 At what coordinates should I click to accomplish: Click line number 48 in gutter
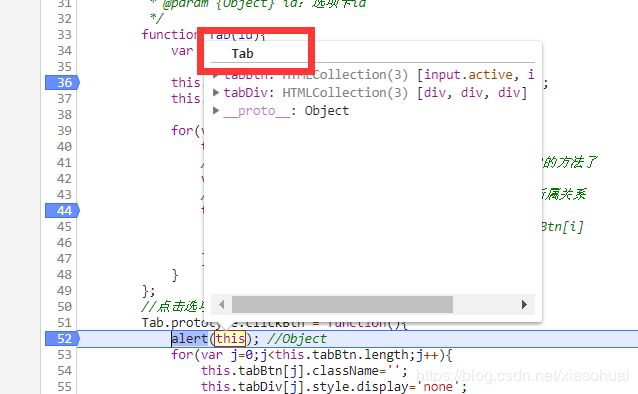[64, 275]
